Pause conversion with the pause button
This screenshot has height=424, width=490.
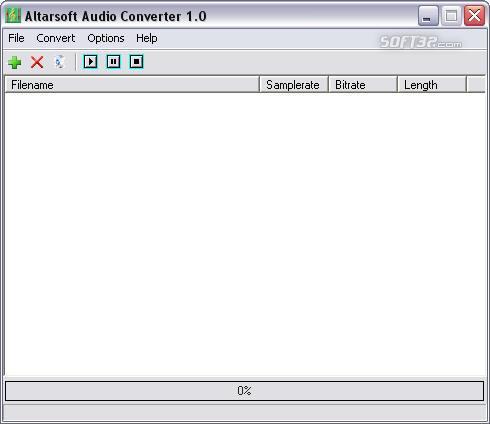point(113,62)
